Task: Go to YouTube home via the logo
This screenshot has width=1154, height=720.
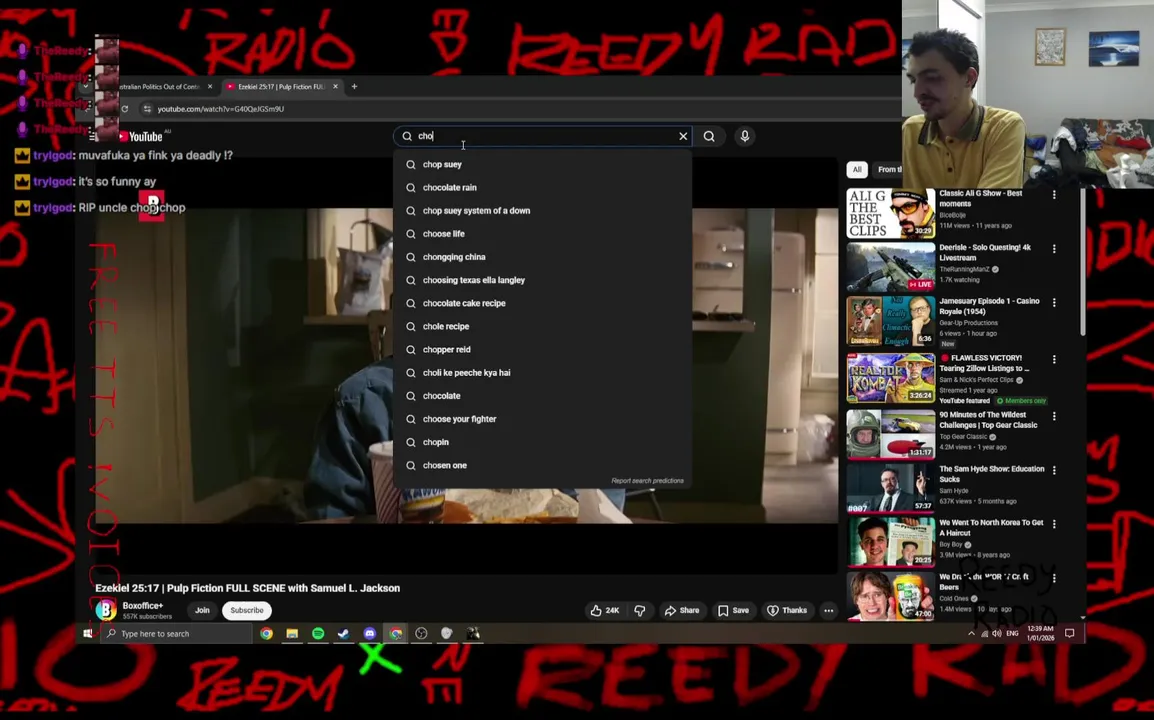Action: (142, 136)
